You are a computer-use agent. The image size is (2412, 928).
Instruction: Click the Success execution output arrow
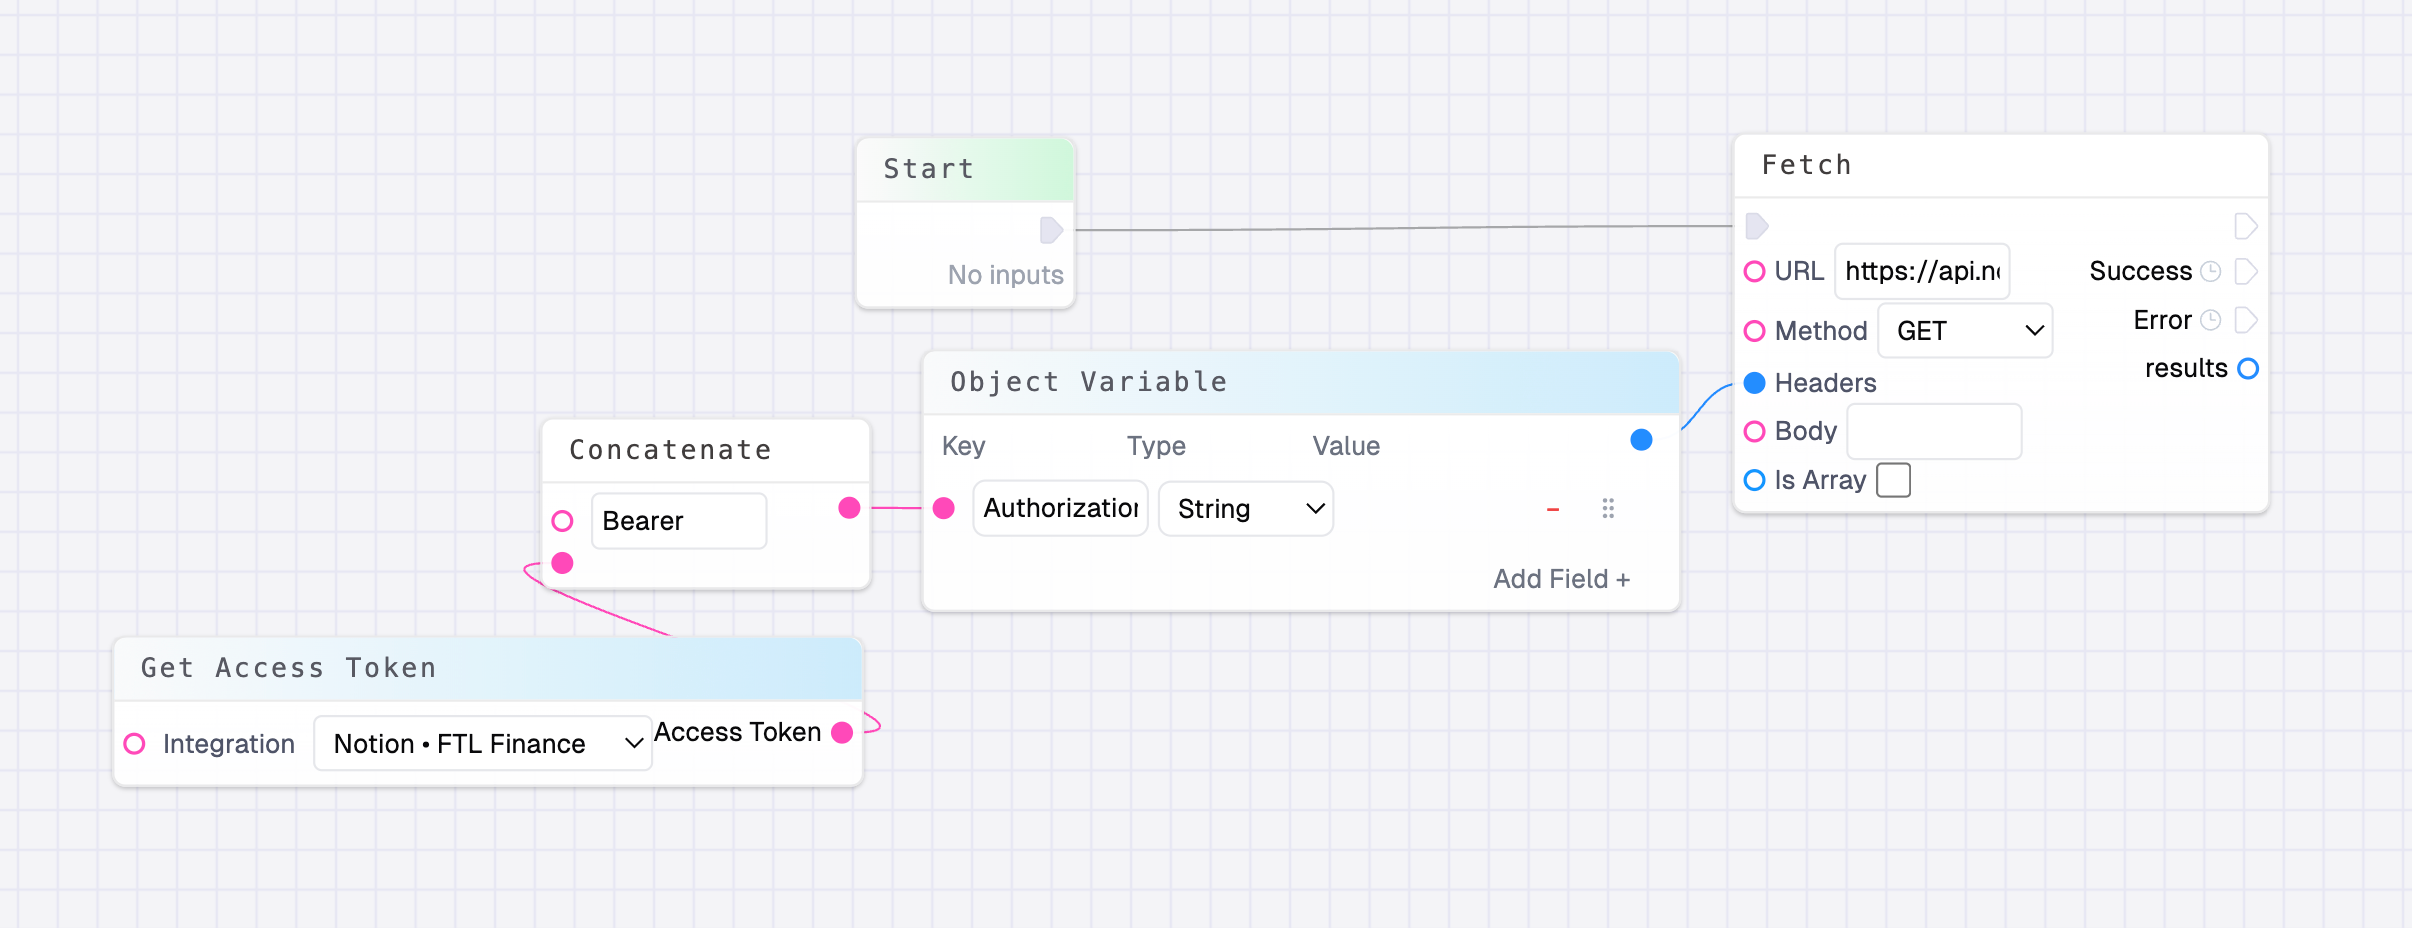(2246, 271)
